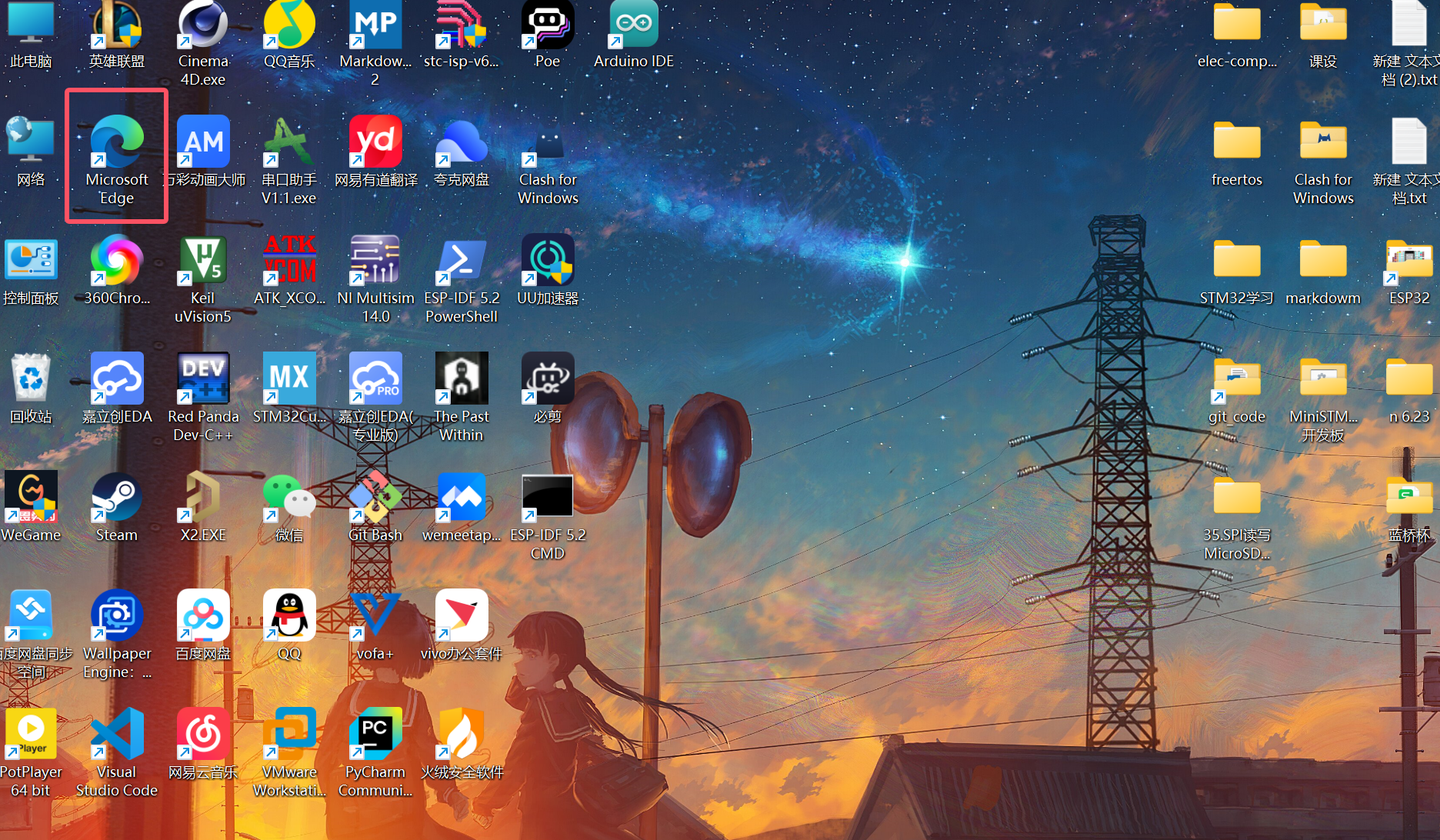Click the UU加速器 icon
Screen dimensions: 1440x840
tap(547, 260)
